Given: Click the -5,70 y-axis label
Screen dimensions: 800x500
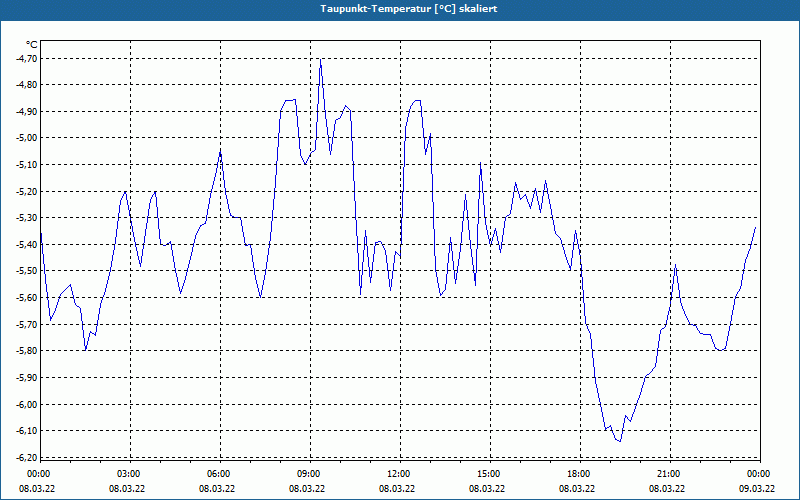Looking at the screenshot, I should [x=27, y=324].
